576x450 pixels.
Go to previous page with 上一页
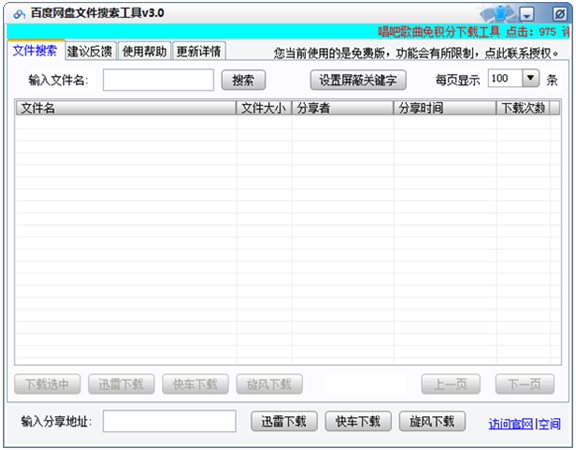point(451,384)
